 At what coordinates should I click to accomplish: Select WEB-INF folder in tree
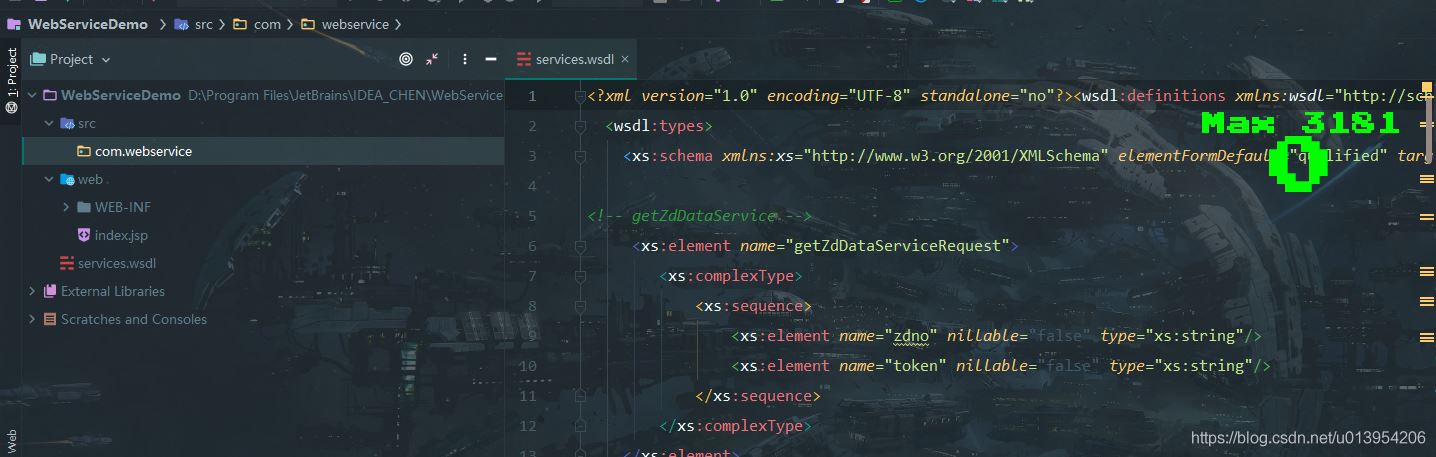click(123, 207)
